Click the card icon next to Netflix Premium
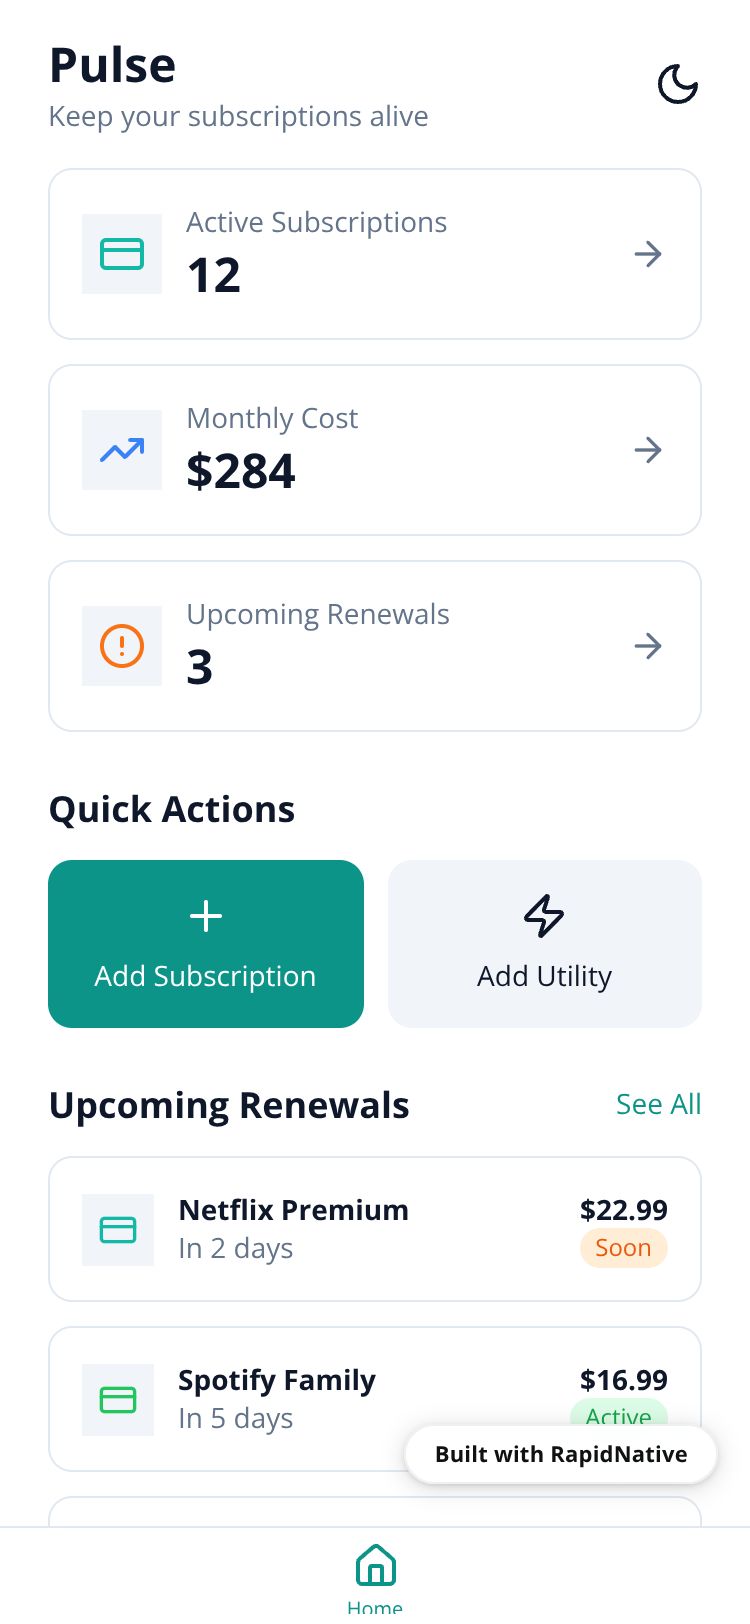Screen dimensions: 750x1624 (118, 1230)
